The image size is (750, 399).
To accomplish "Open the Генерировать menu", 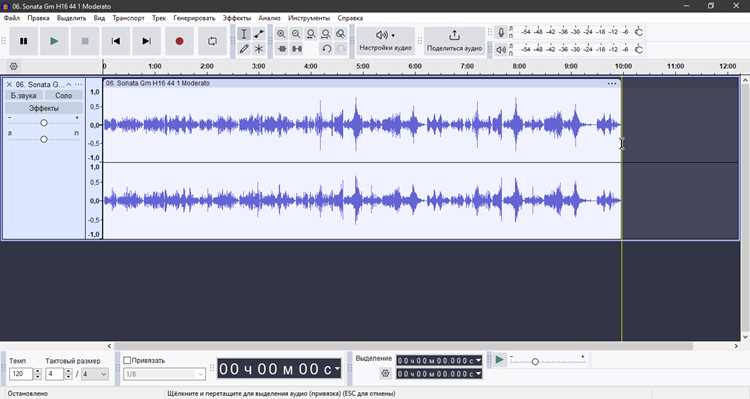I will [194, 18].
